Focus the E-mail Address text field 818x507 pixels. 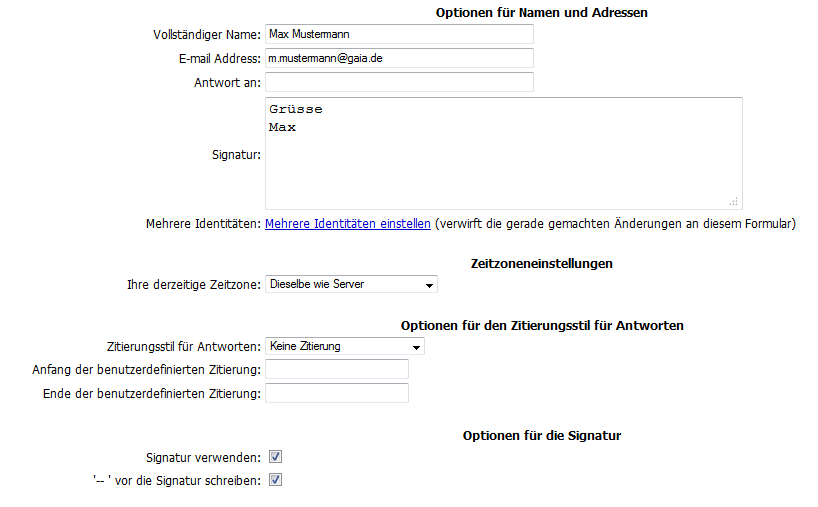coord(400,58)
